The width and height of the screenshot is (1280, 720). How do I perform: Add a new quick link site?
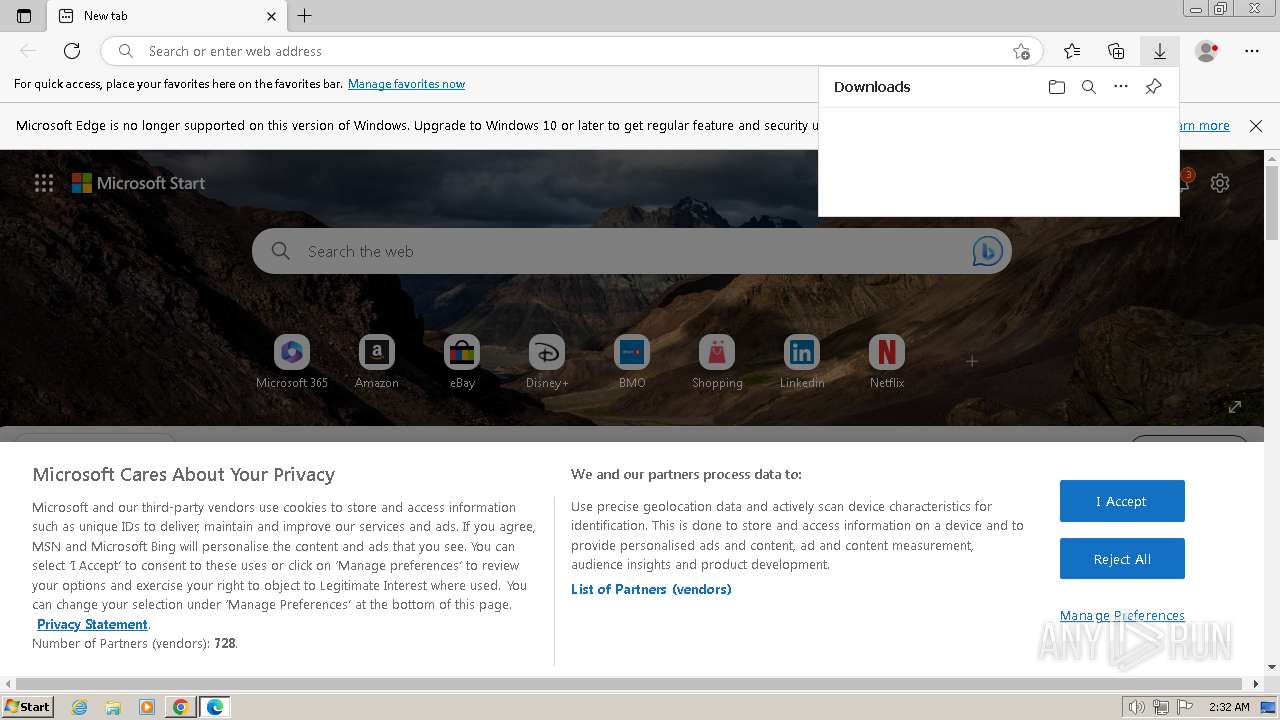[972, 361]
